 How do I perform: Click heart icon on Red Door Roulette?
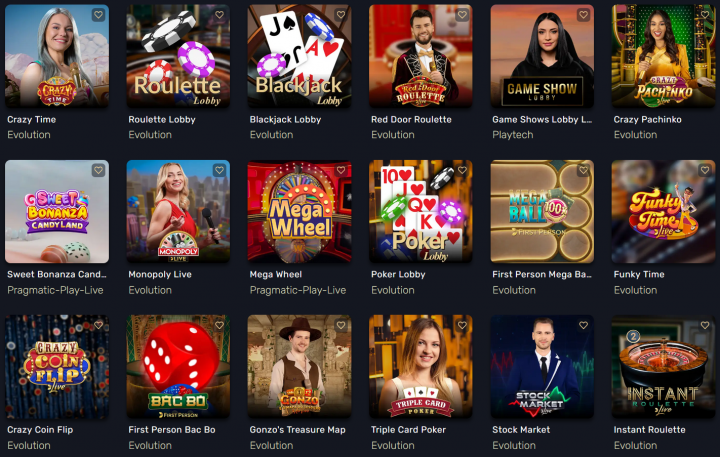(x=462, y=15)
